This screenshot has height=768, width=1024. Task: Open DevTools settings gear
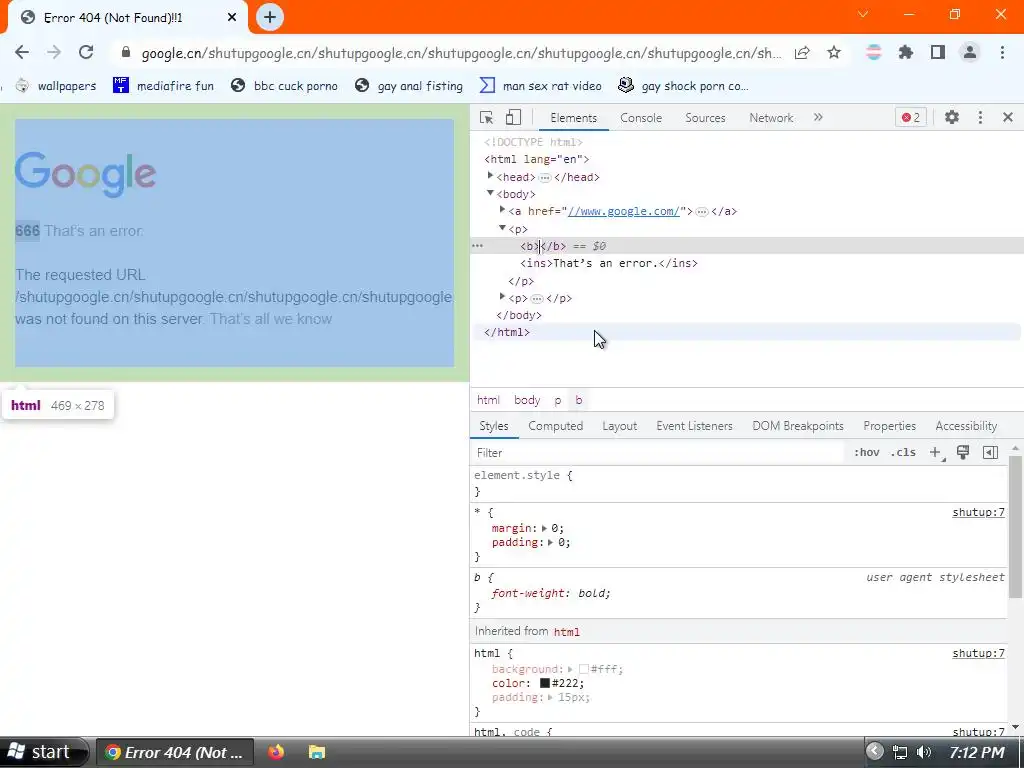(952, 118)
